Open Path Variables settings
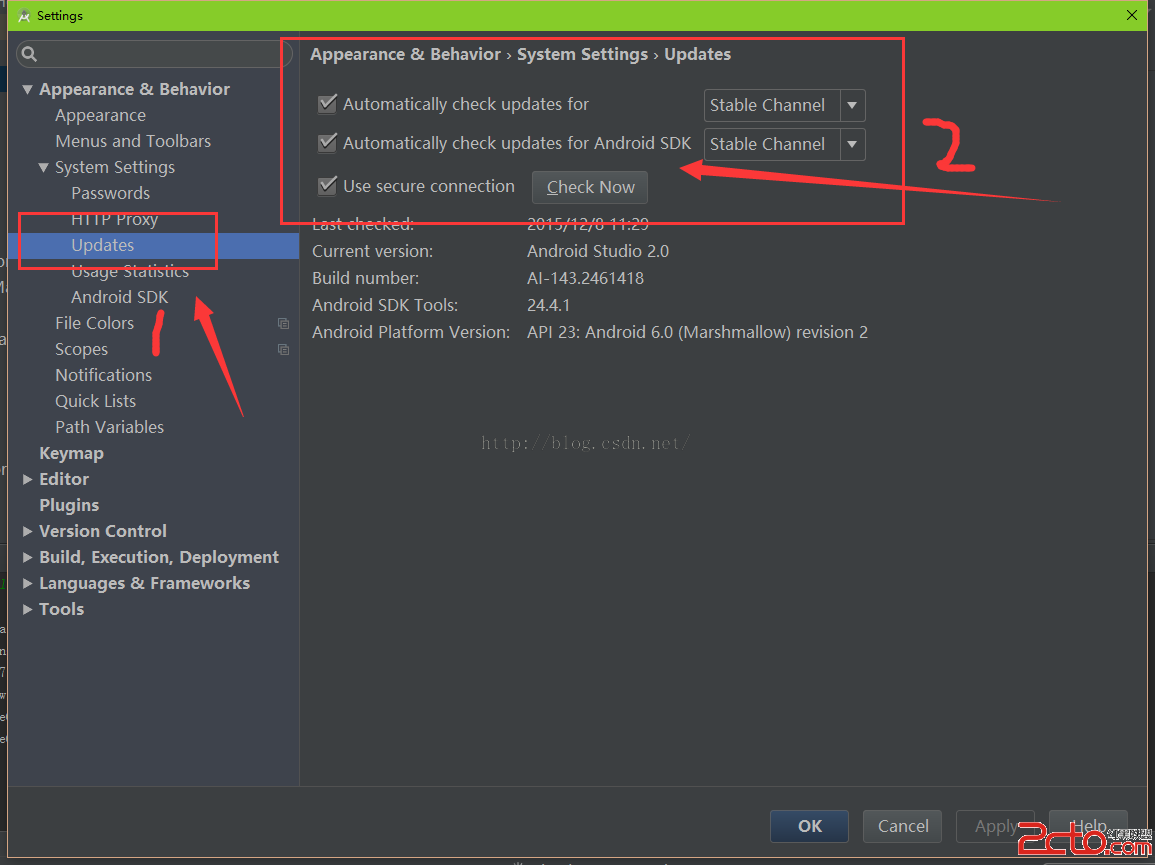 (109, 427)
